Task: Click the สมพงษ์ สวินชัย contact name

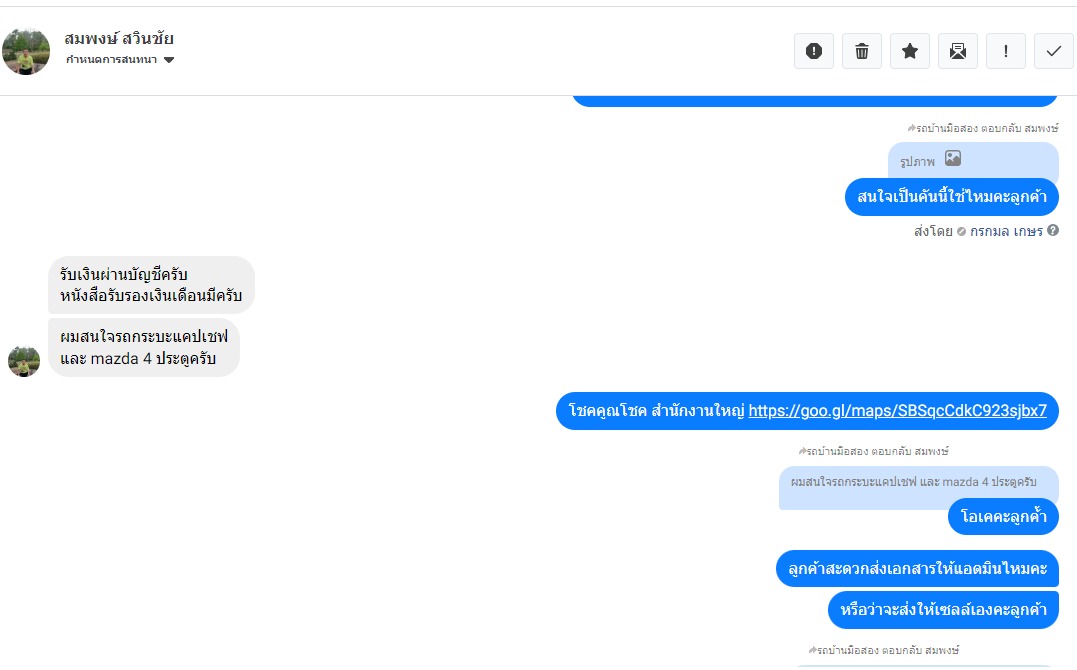Action: (119, 39)
